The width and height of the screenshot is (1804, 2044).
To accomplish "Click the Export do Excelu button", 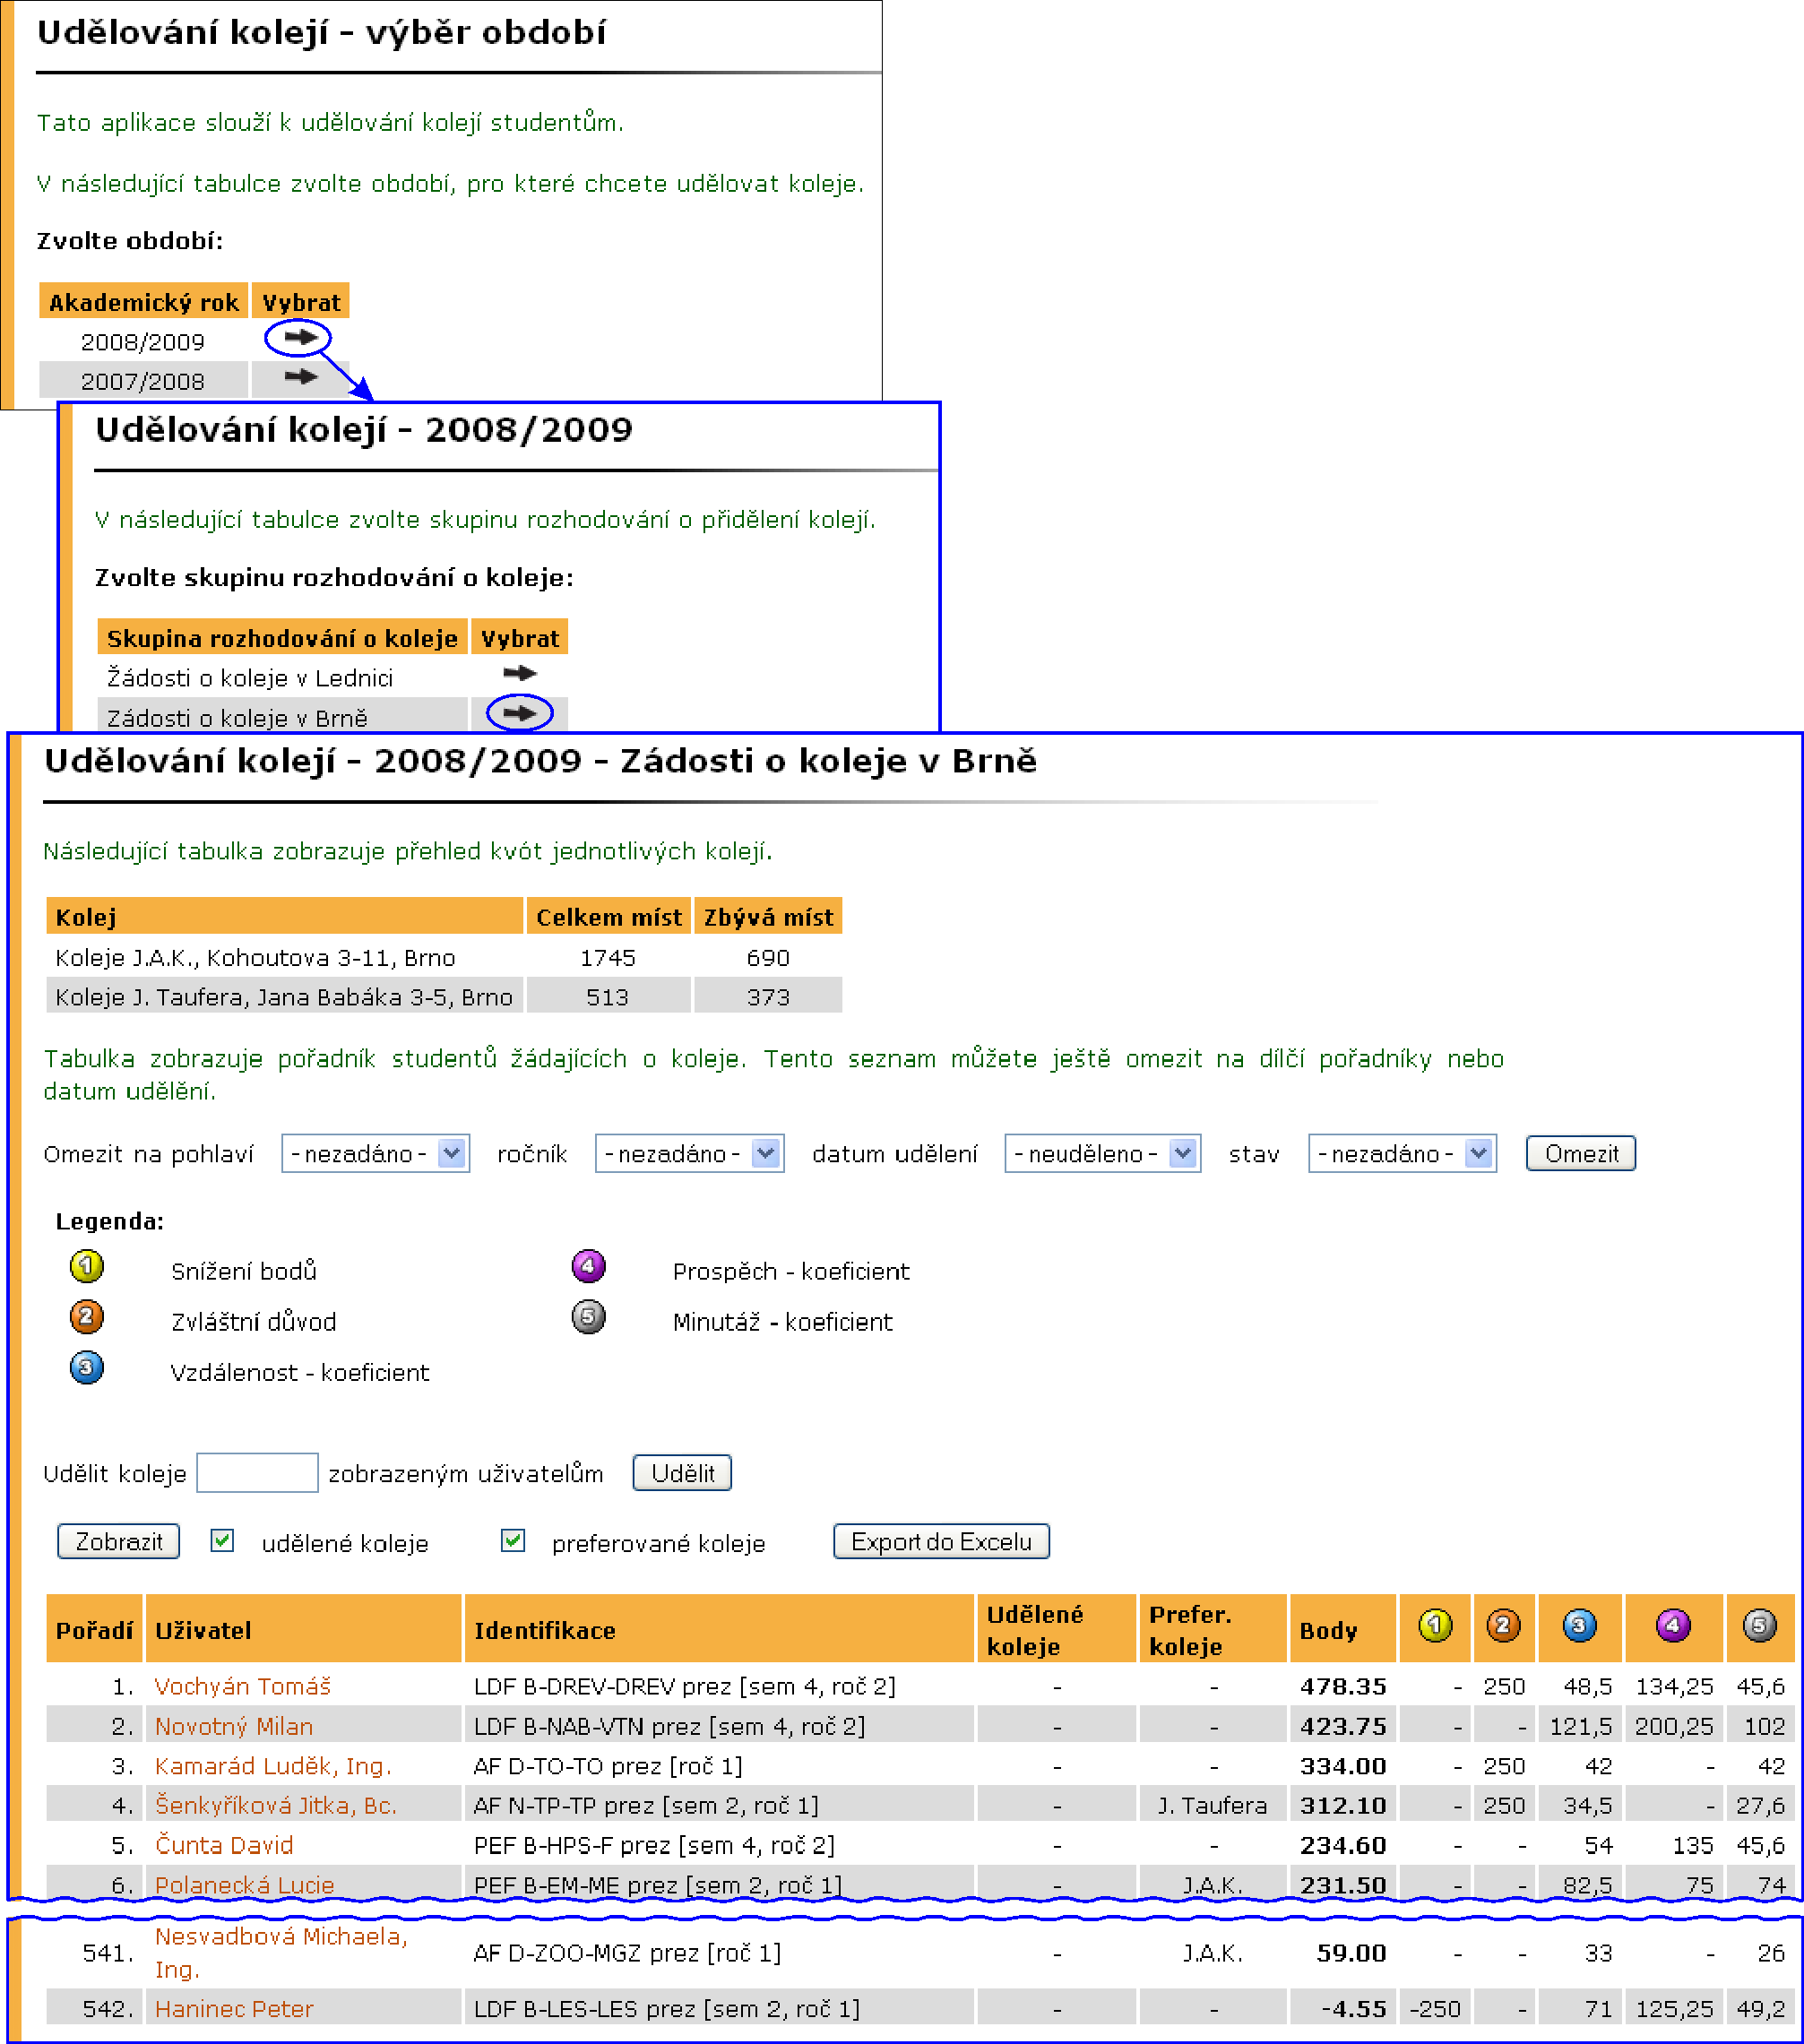I will tap(941, 1541).
